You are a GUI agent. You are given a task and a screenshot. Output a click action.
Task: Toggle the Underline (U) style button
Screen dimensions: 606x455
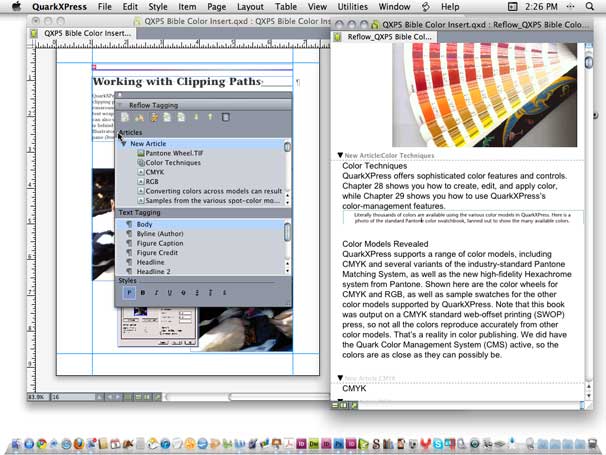pyautogui.click(x=170, y=293)
